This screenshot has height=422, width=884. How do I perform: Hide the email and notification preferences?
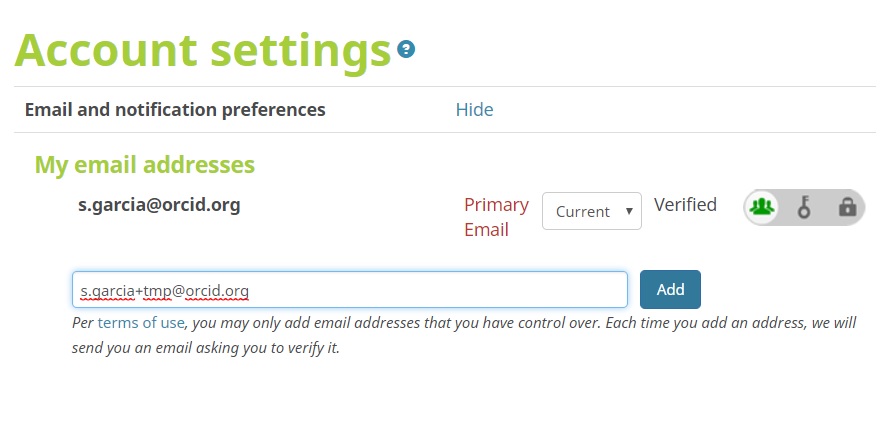click(x=474, y=110)
